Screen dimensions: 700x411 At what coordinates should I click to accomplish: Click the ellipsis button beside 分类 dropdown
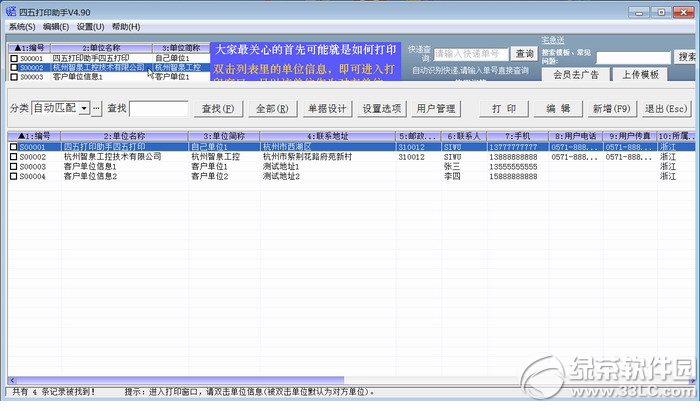96,108
